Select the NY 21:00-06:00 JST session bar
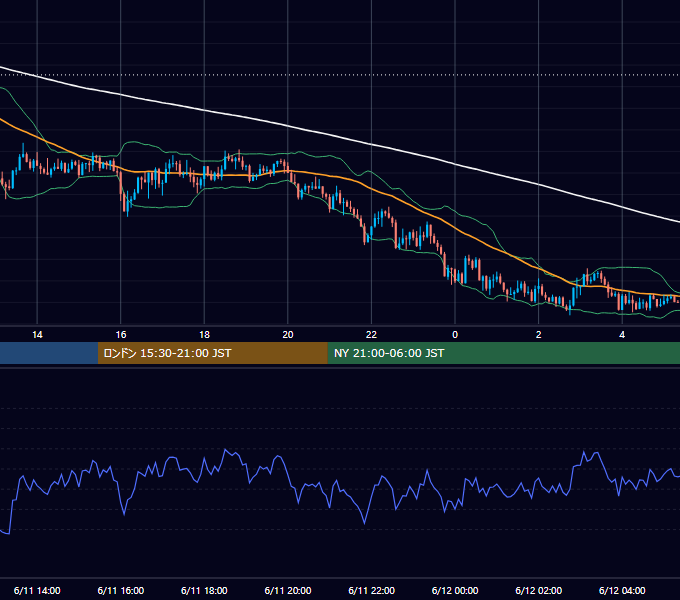680x600 pixels. pyautogui.click(x=503, y=353)
